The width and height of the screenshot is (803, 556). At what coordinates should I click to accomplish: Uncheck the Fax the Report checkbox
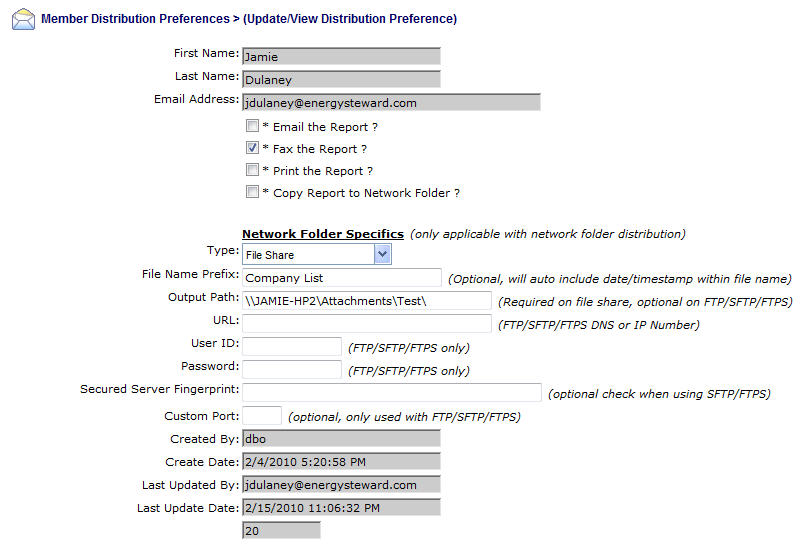pyautogui.click(x=253, y=149)
